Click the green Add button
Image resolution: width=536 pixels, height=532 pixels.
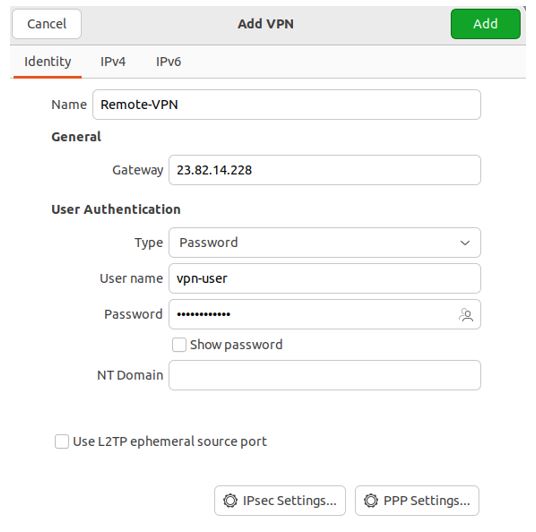pyautogui.click(x=486, y=24)
